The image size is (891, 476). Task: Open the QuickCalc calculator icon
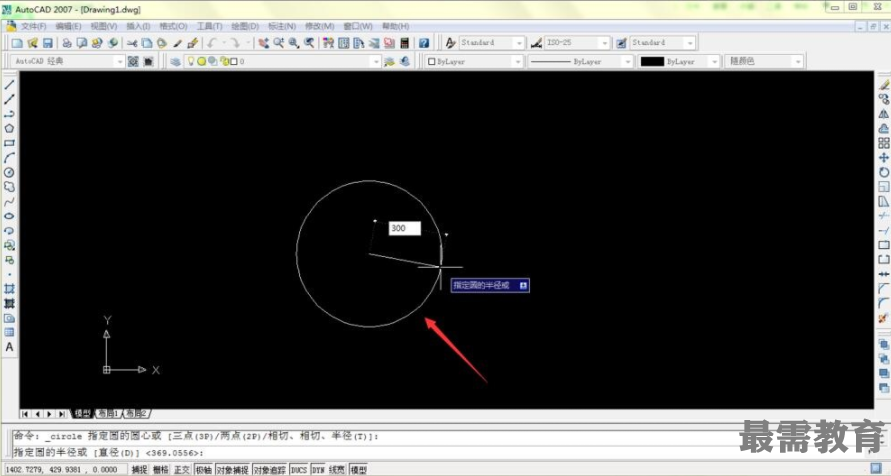(405, 43)
